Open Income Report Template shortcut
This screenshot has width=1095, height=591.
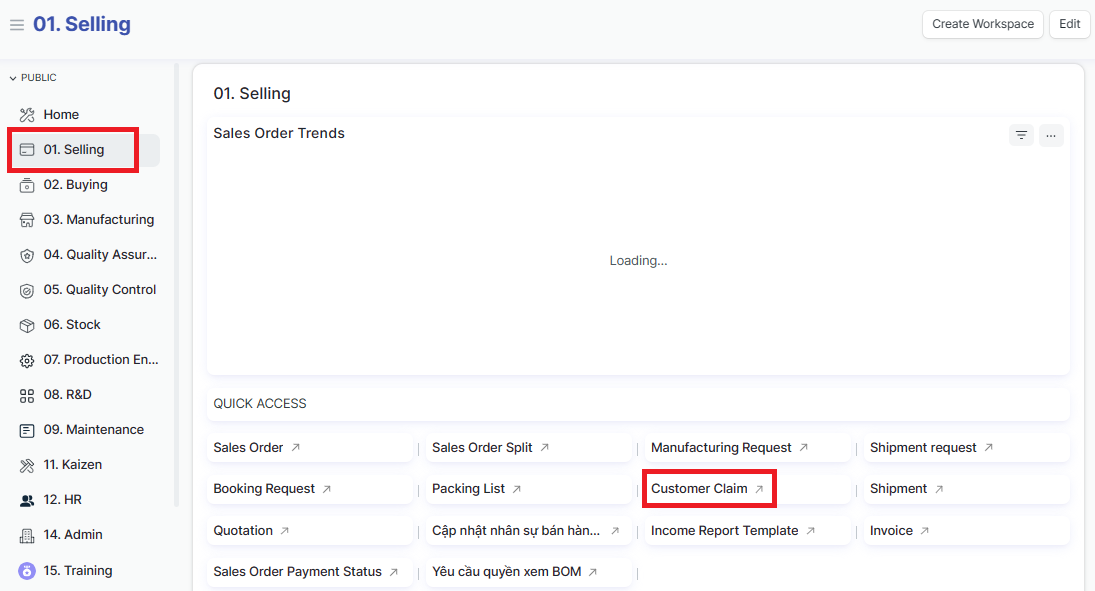724,531
